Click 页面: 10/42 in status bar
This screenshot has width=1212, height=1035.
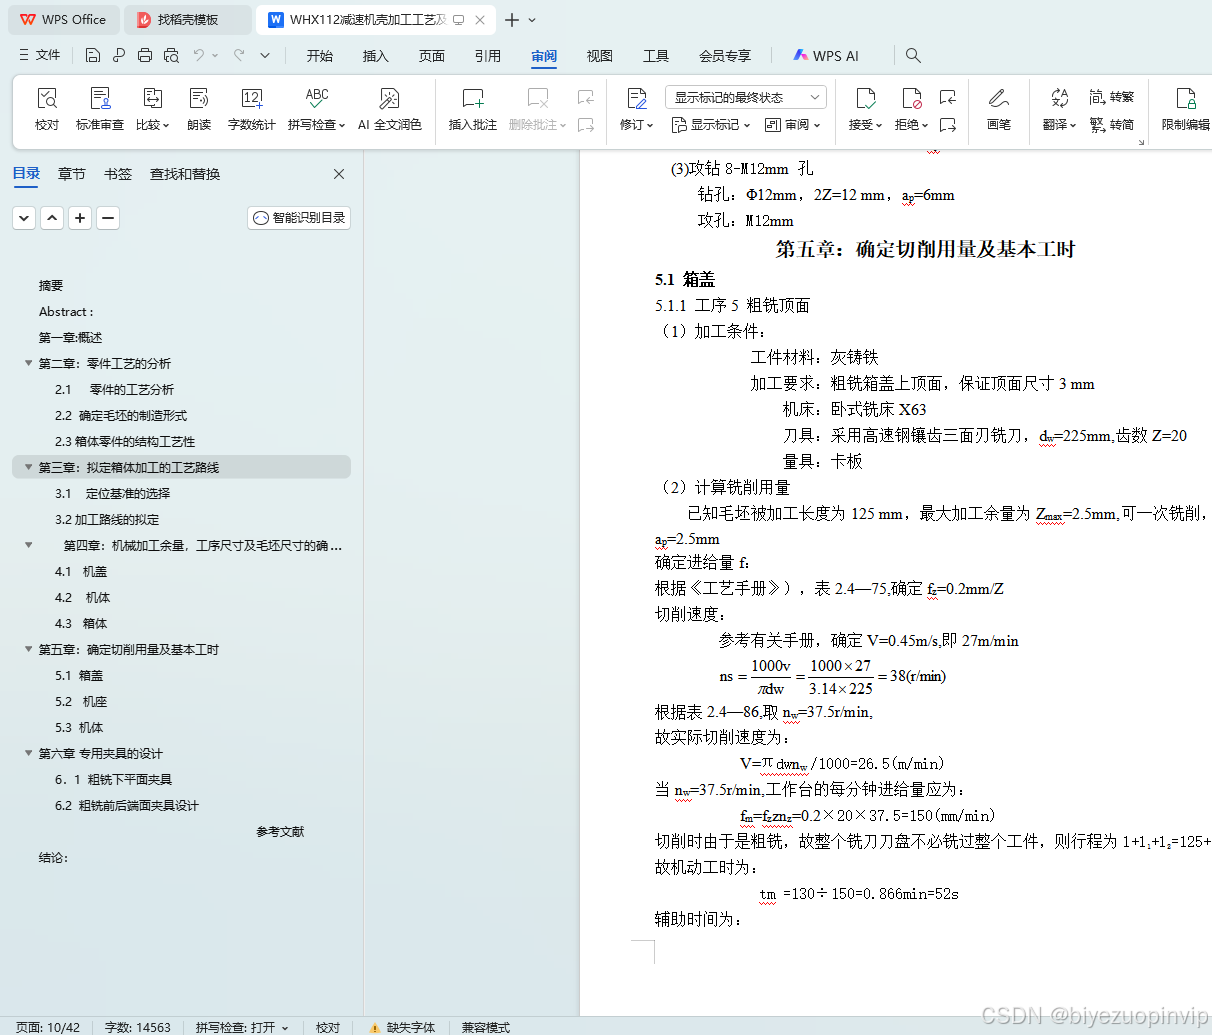point(48,1027)
